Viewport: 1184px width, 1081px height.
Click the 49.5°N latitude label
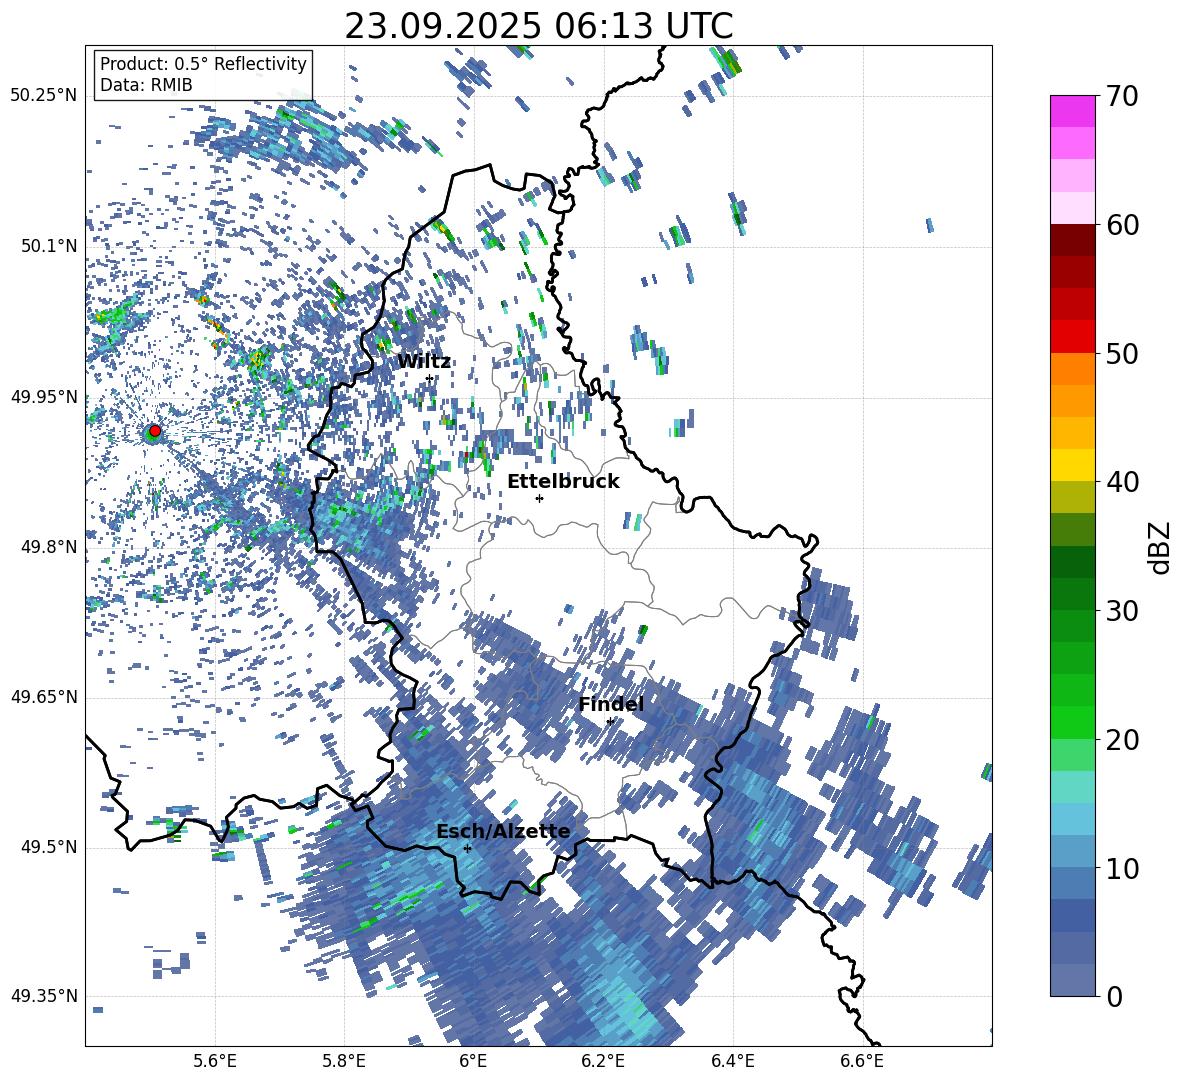[x=48, y=847]
